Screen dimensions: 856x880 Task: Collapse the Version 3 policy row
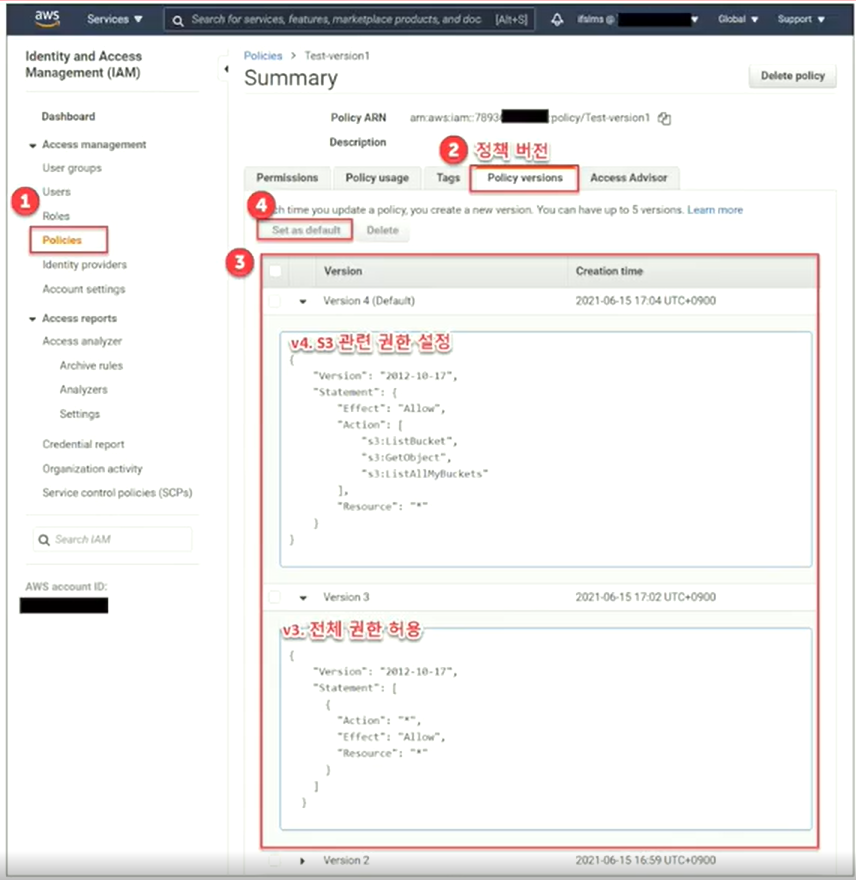tap(303, 598)
